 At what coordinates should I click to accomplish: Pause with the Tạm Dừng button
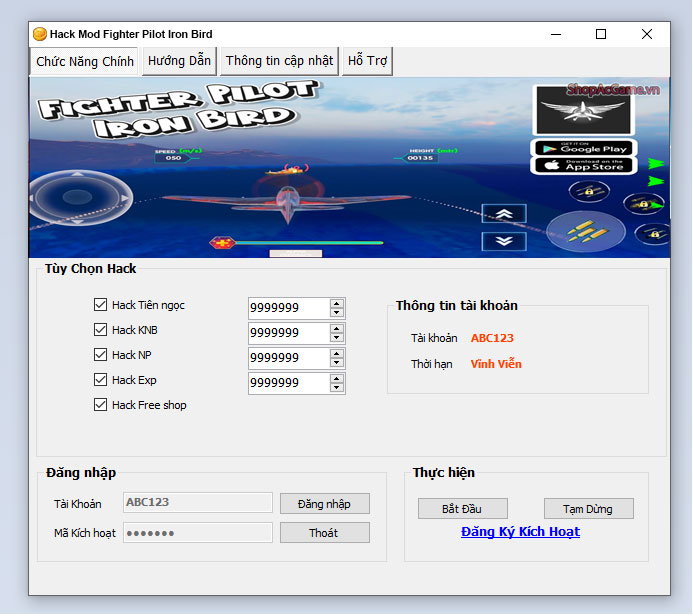point(589,509)
